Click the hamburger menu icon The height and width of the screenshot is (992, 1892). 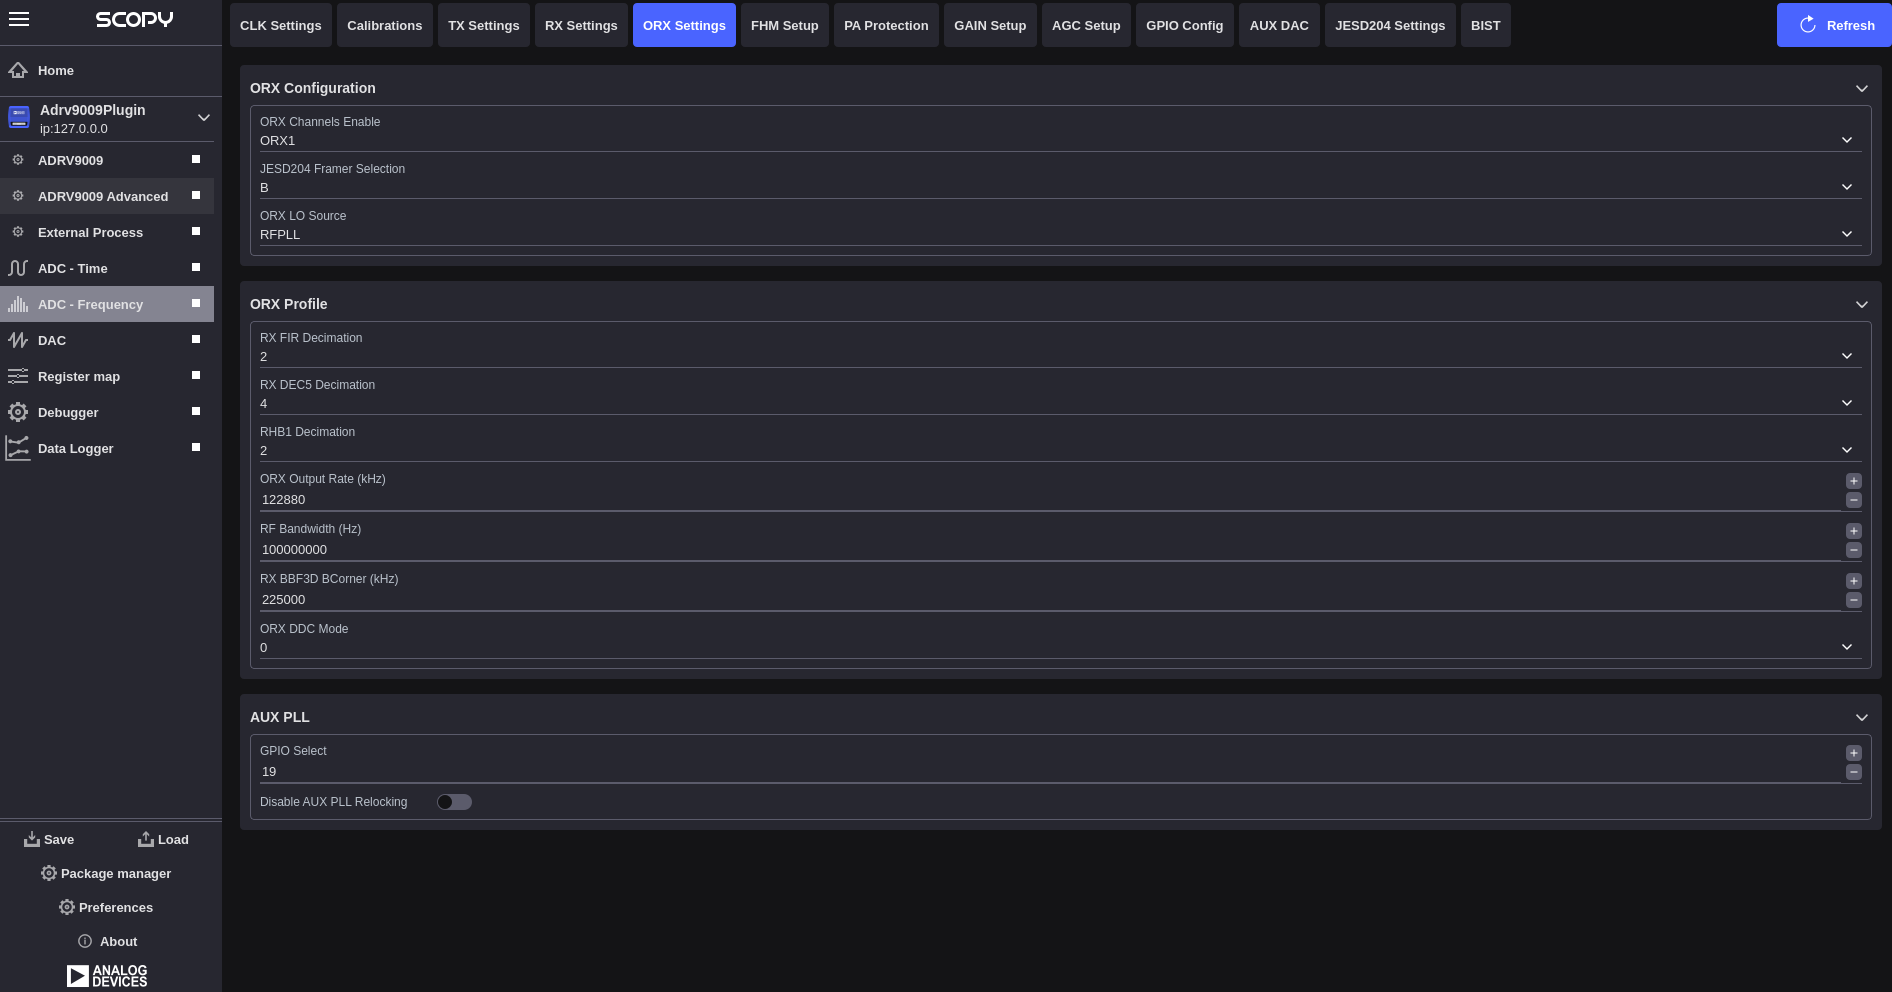click(19, 19)
